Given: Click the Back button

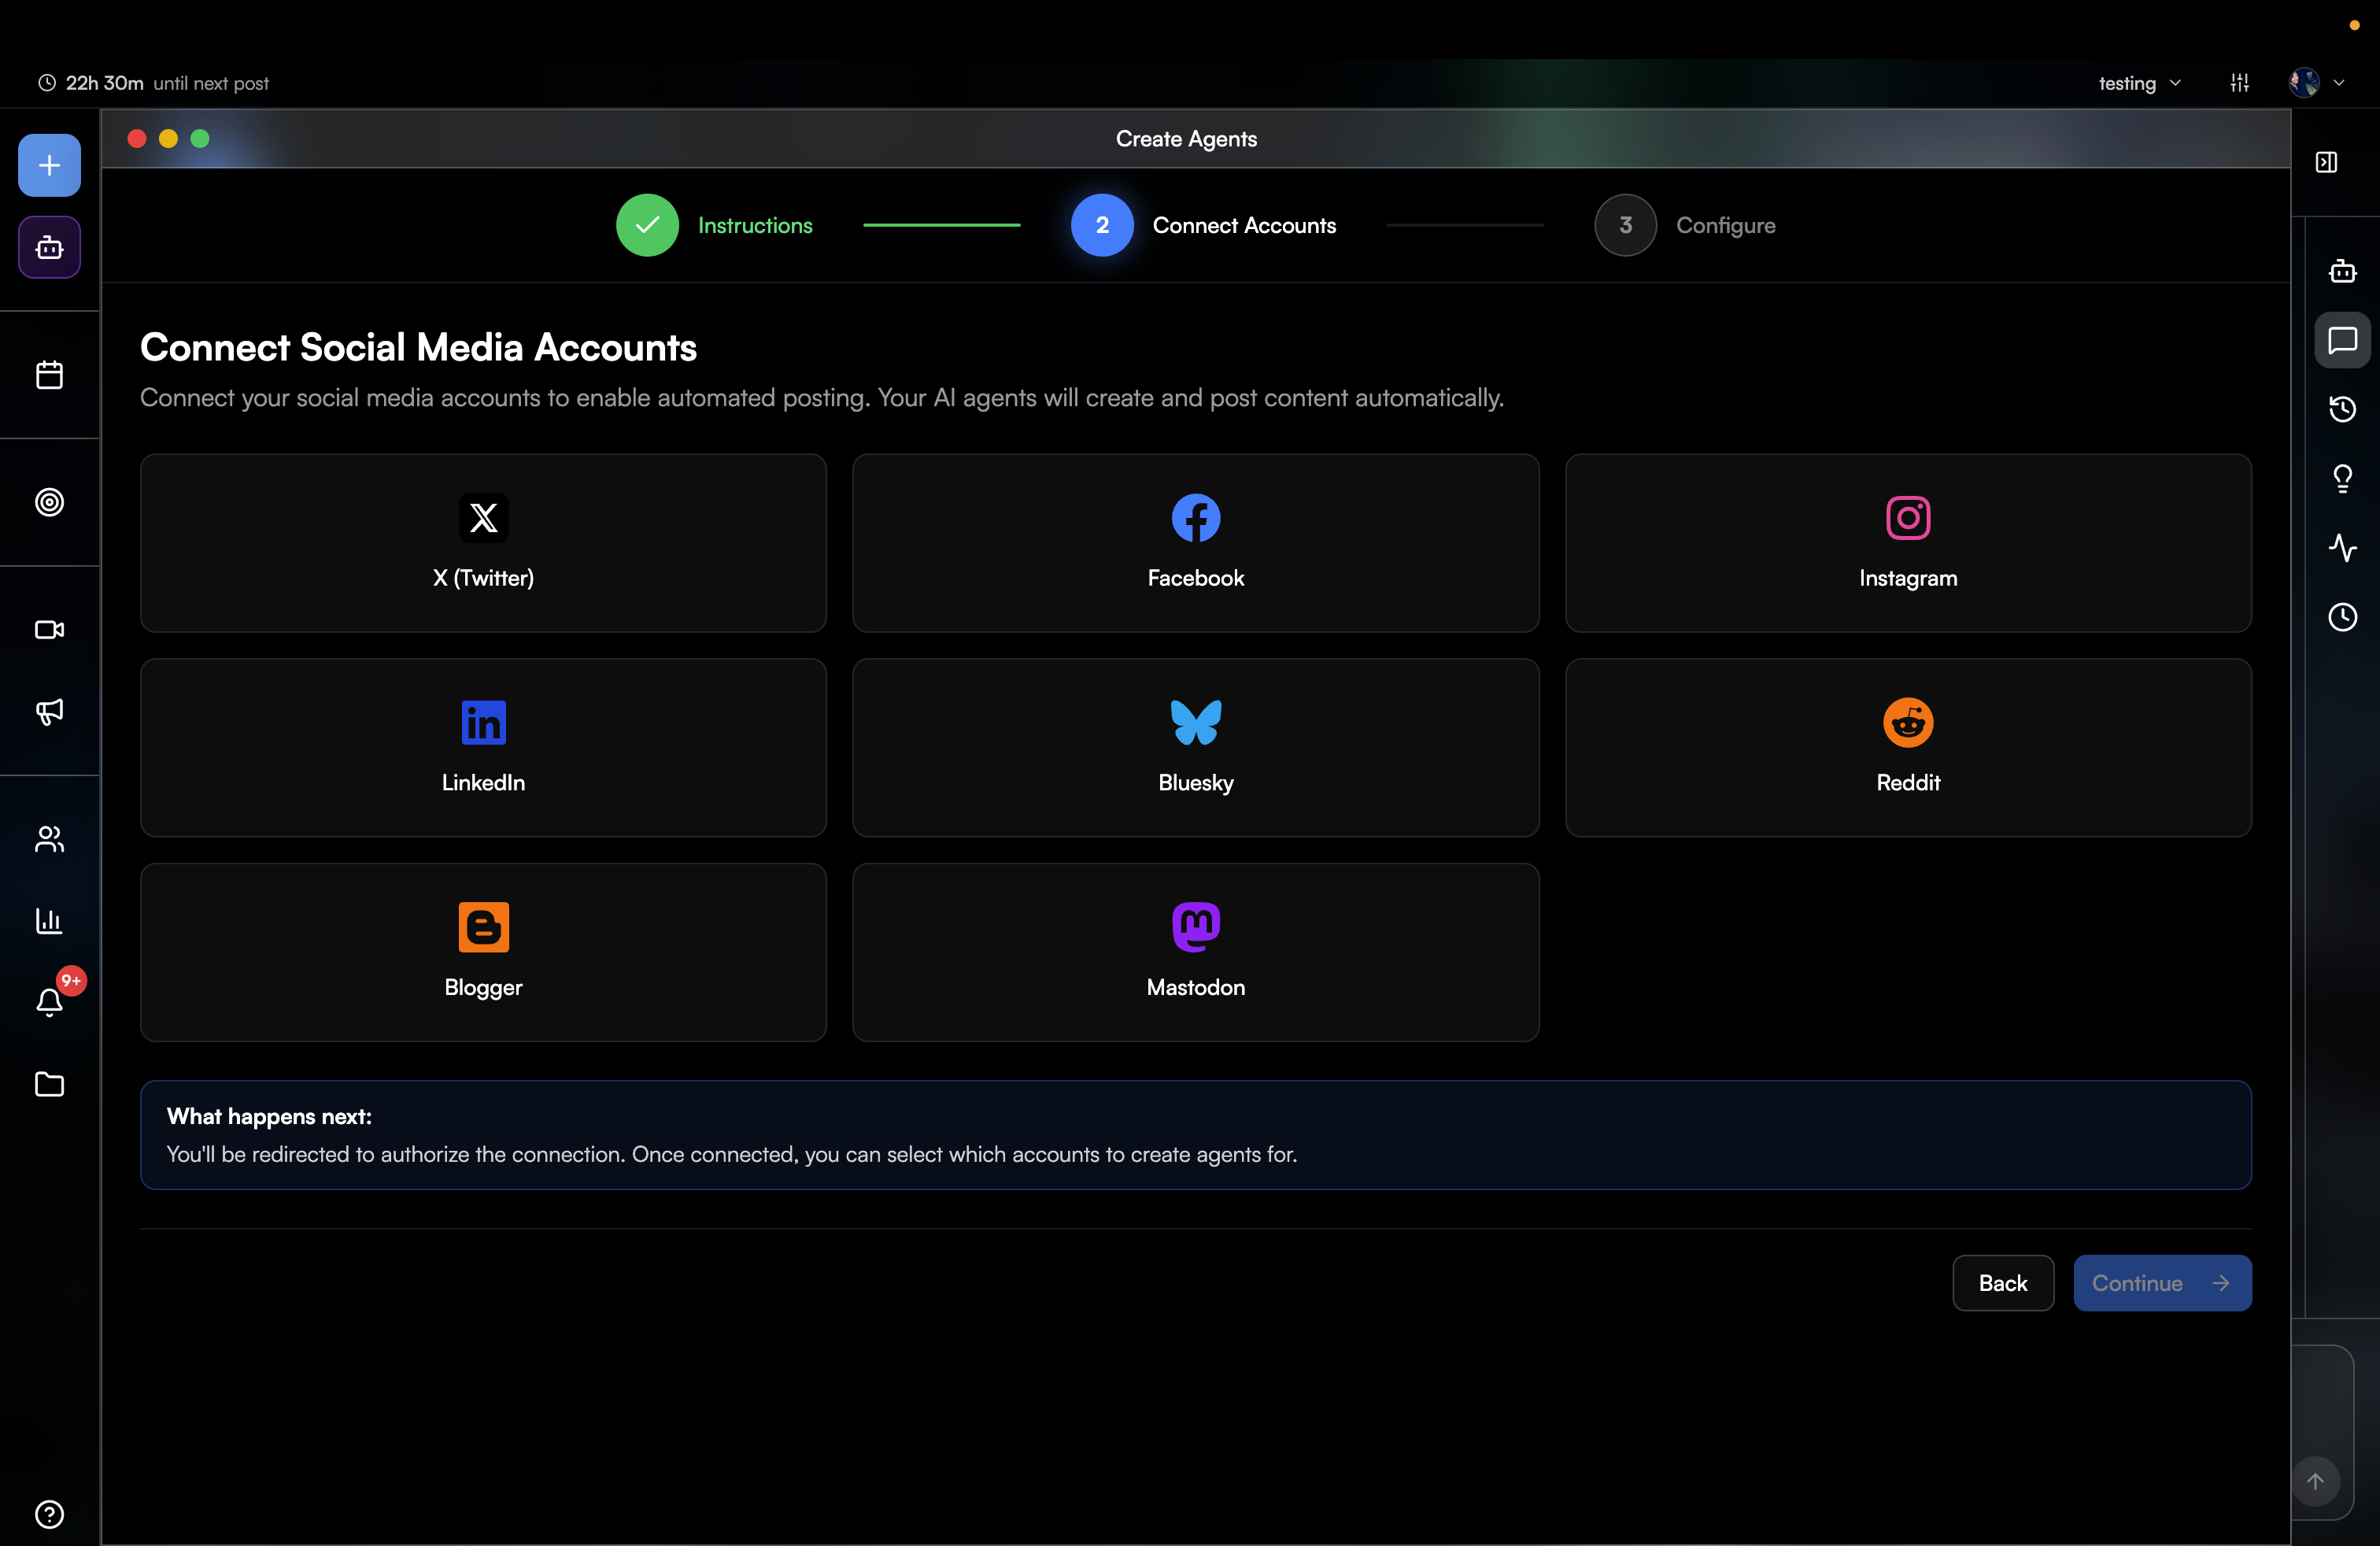Looking at the screenshot, I should coord(2002,1282).
